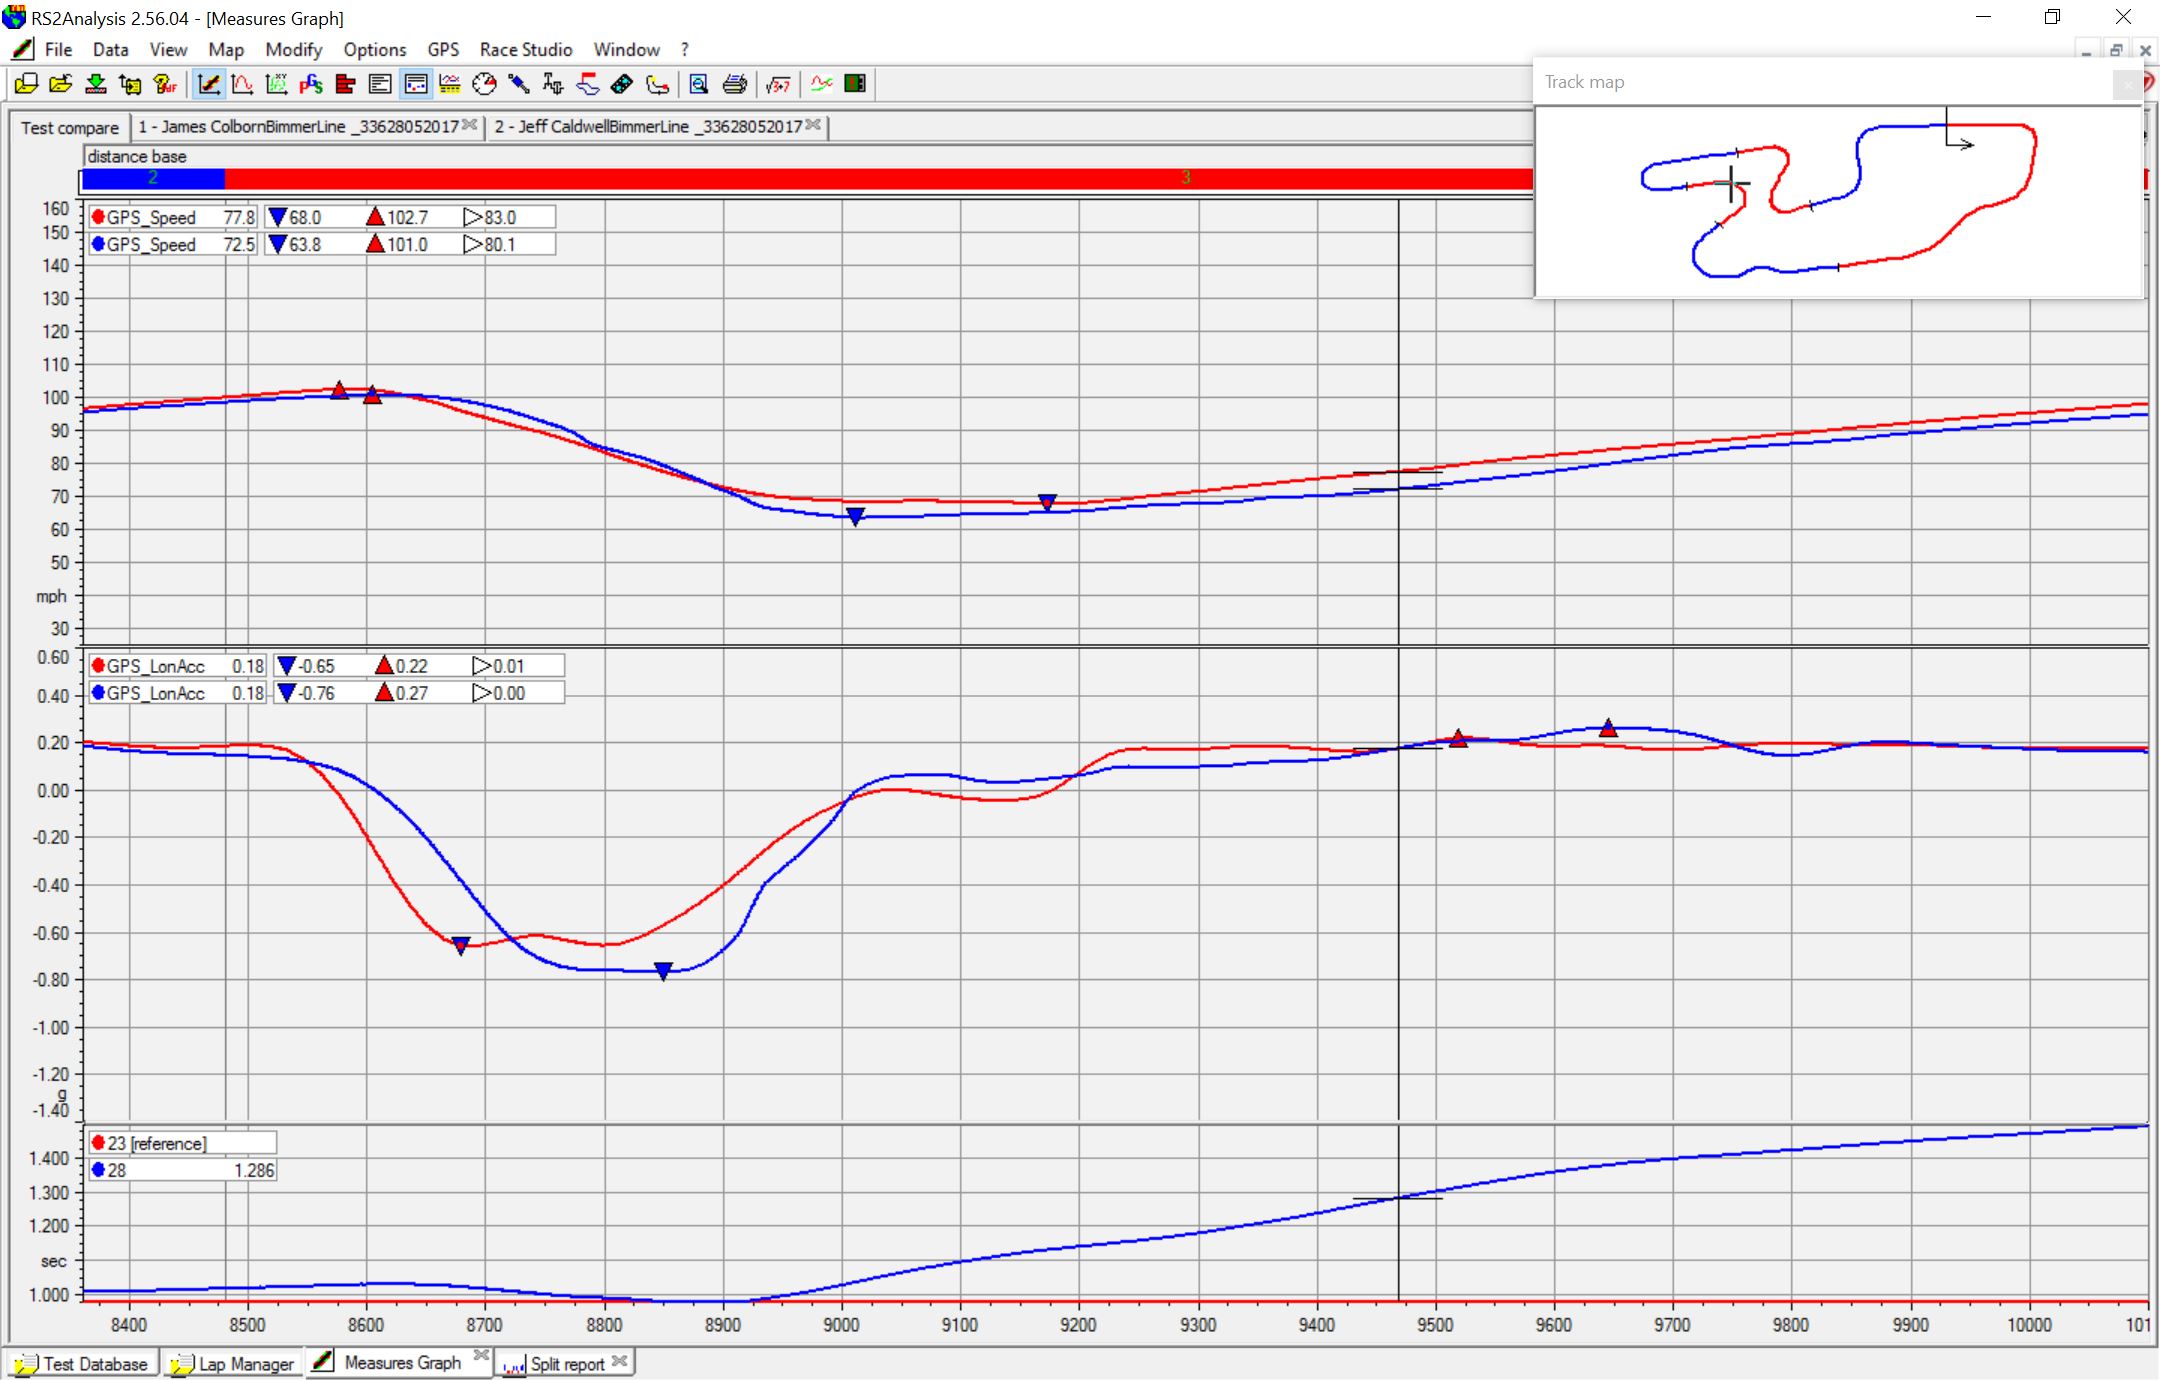Image resolution: width=2160 pixels, height=1380 pixels.
Task: Click the green download arrow icon
Action: click(x=96, y=84)
